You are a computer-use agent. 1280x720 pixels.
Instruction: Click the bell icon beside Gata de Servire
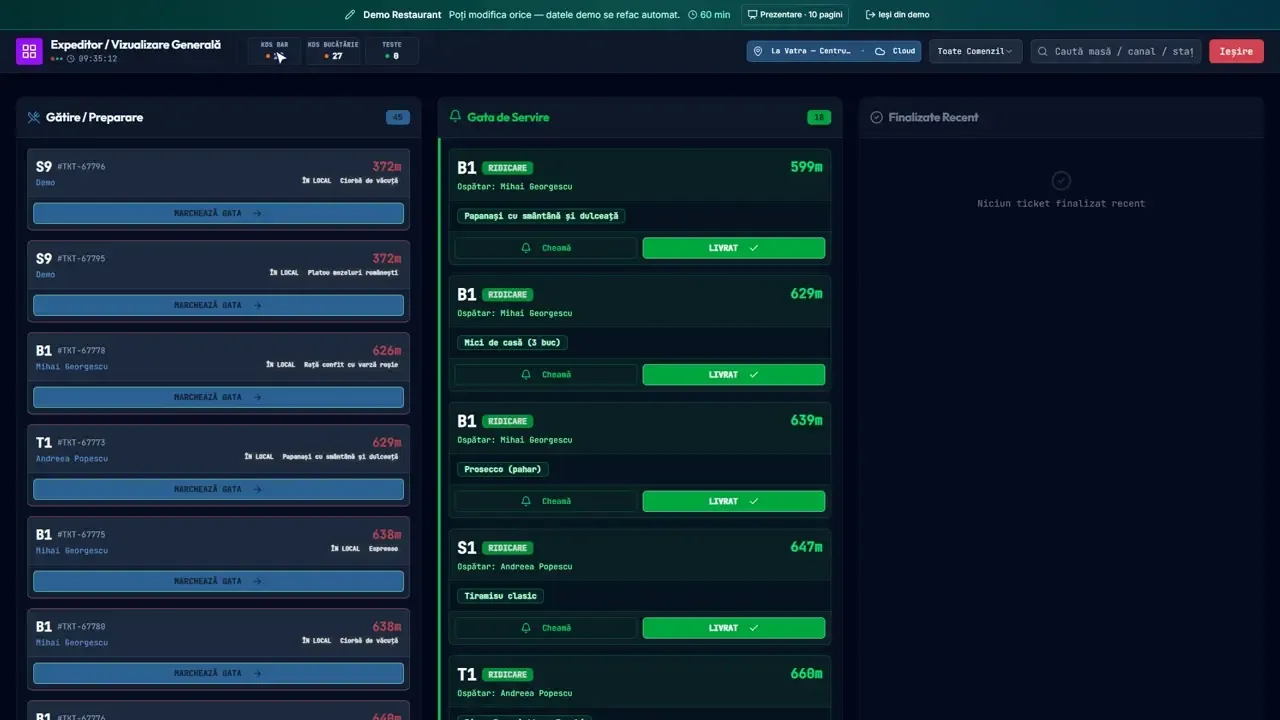pyautogui.click(x=455, y=117)
